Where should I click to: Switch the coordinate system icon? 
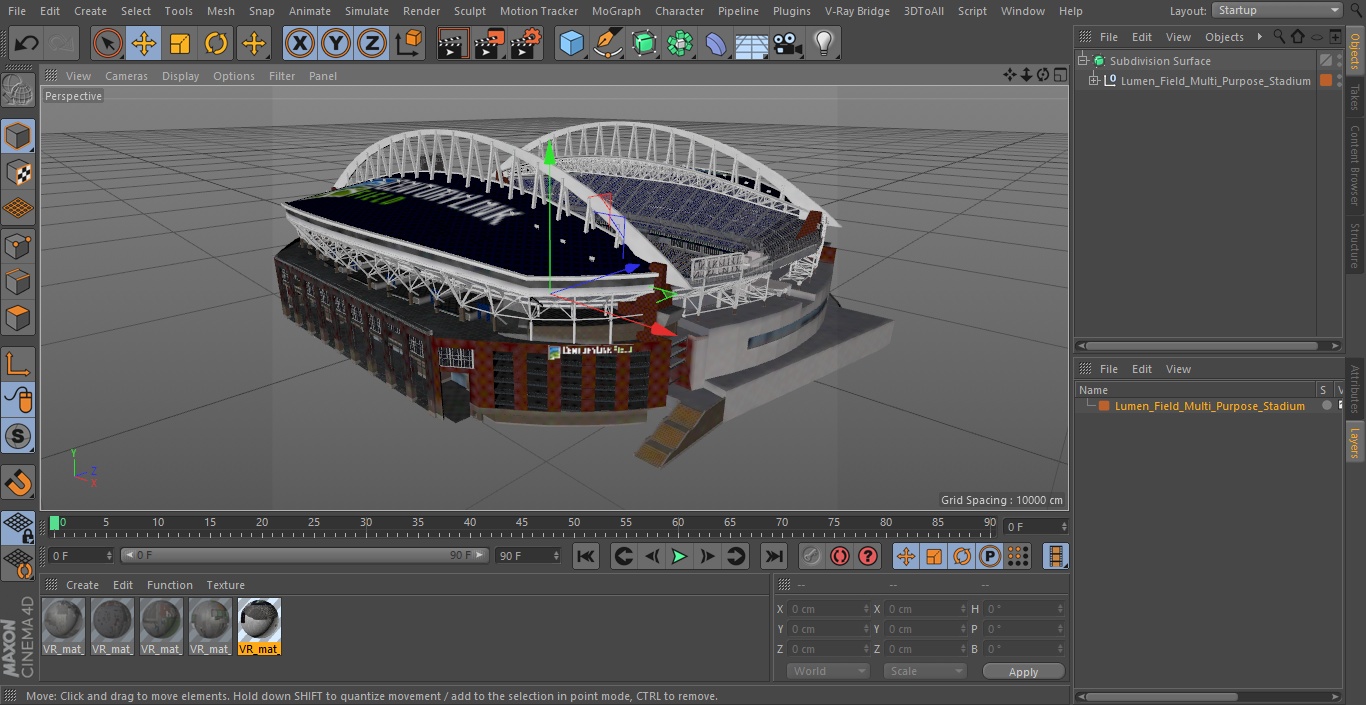tap(409, 43)
